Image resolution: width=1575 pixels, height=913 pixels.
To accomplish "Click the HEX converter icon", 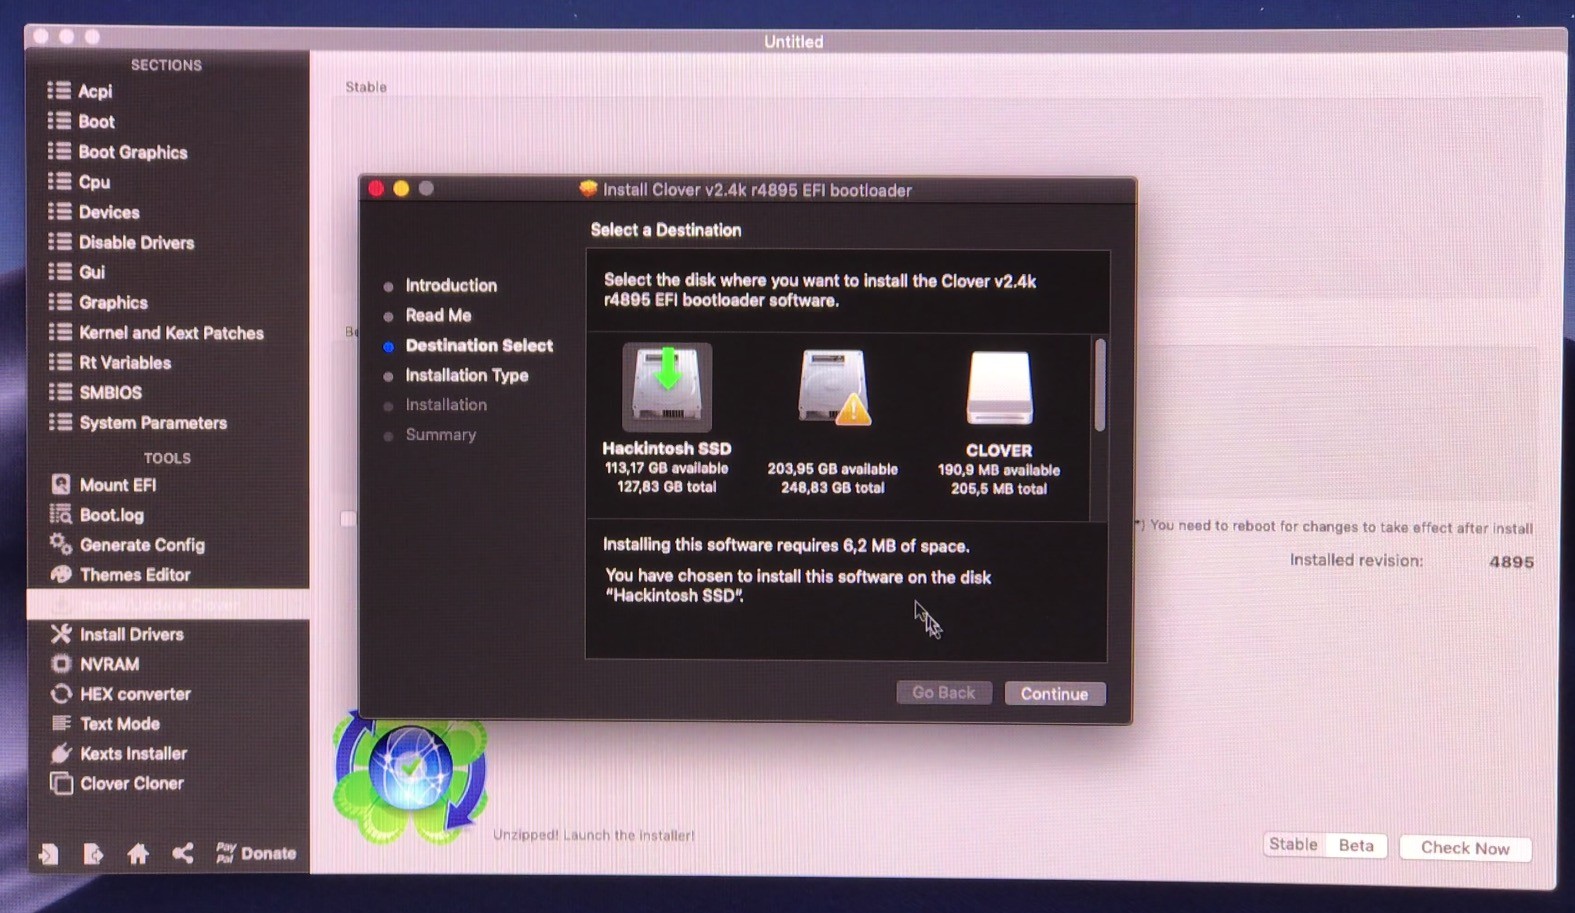I will coord(61,694).
